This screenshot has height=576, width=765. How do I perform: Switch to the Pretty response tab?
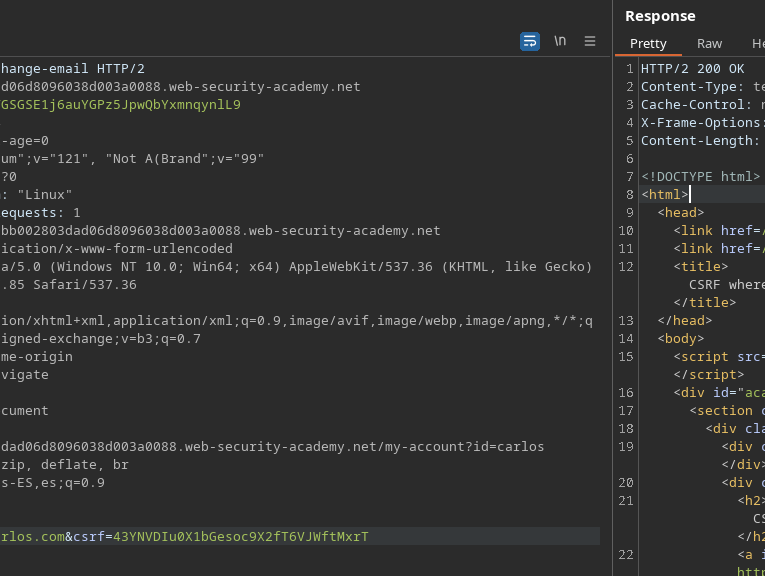pyautogui.click(x=648, y=43)
